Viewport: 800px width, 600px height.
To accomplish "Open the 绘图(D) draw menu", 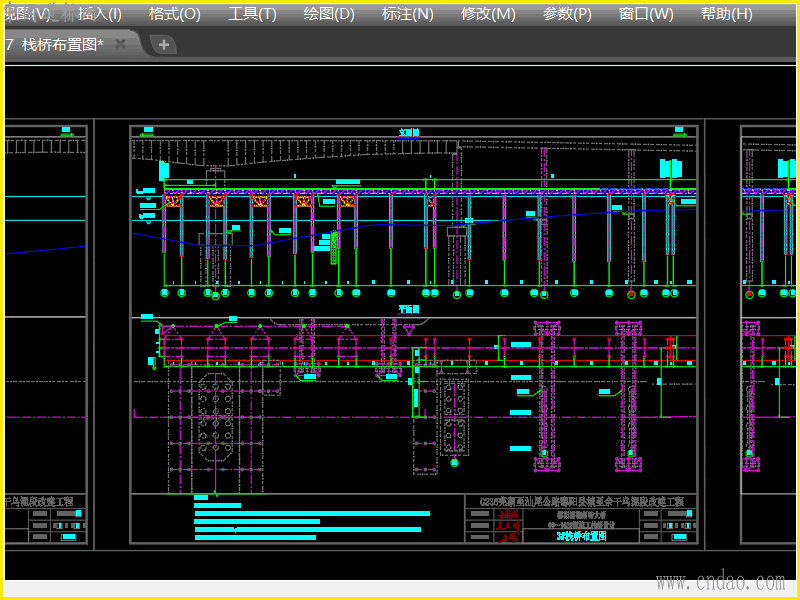I will point(329,14).
